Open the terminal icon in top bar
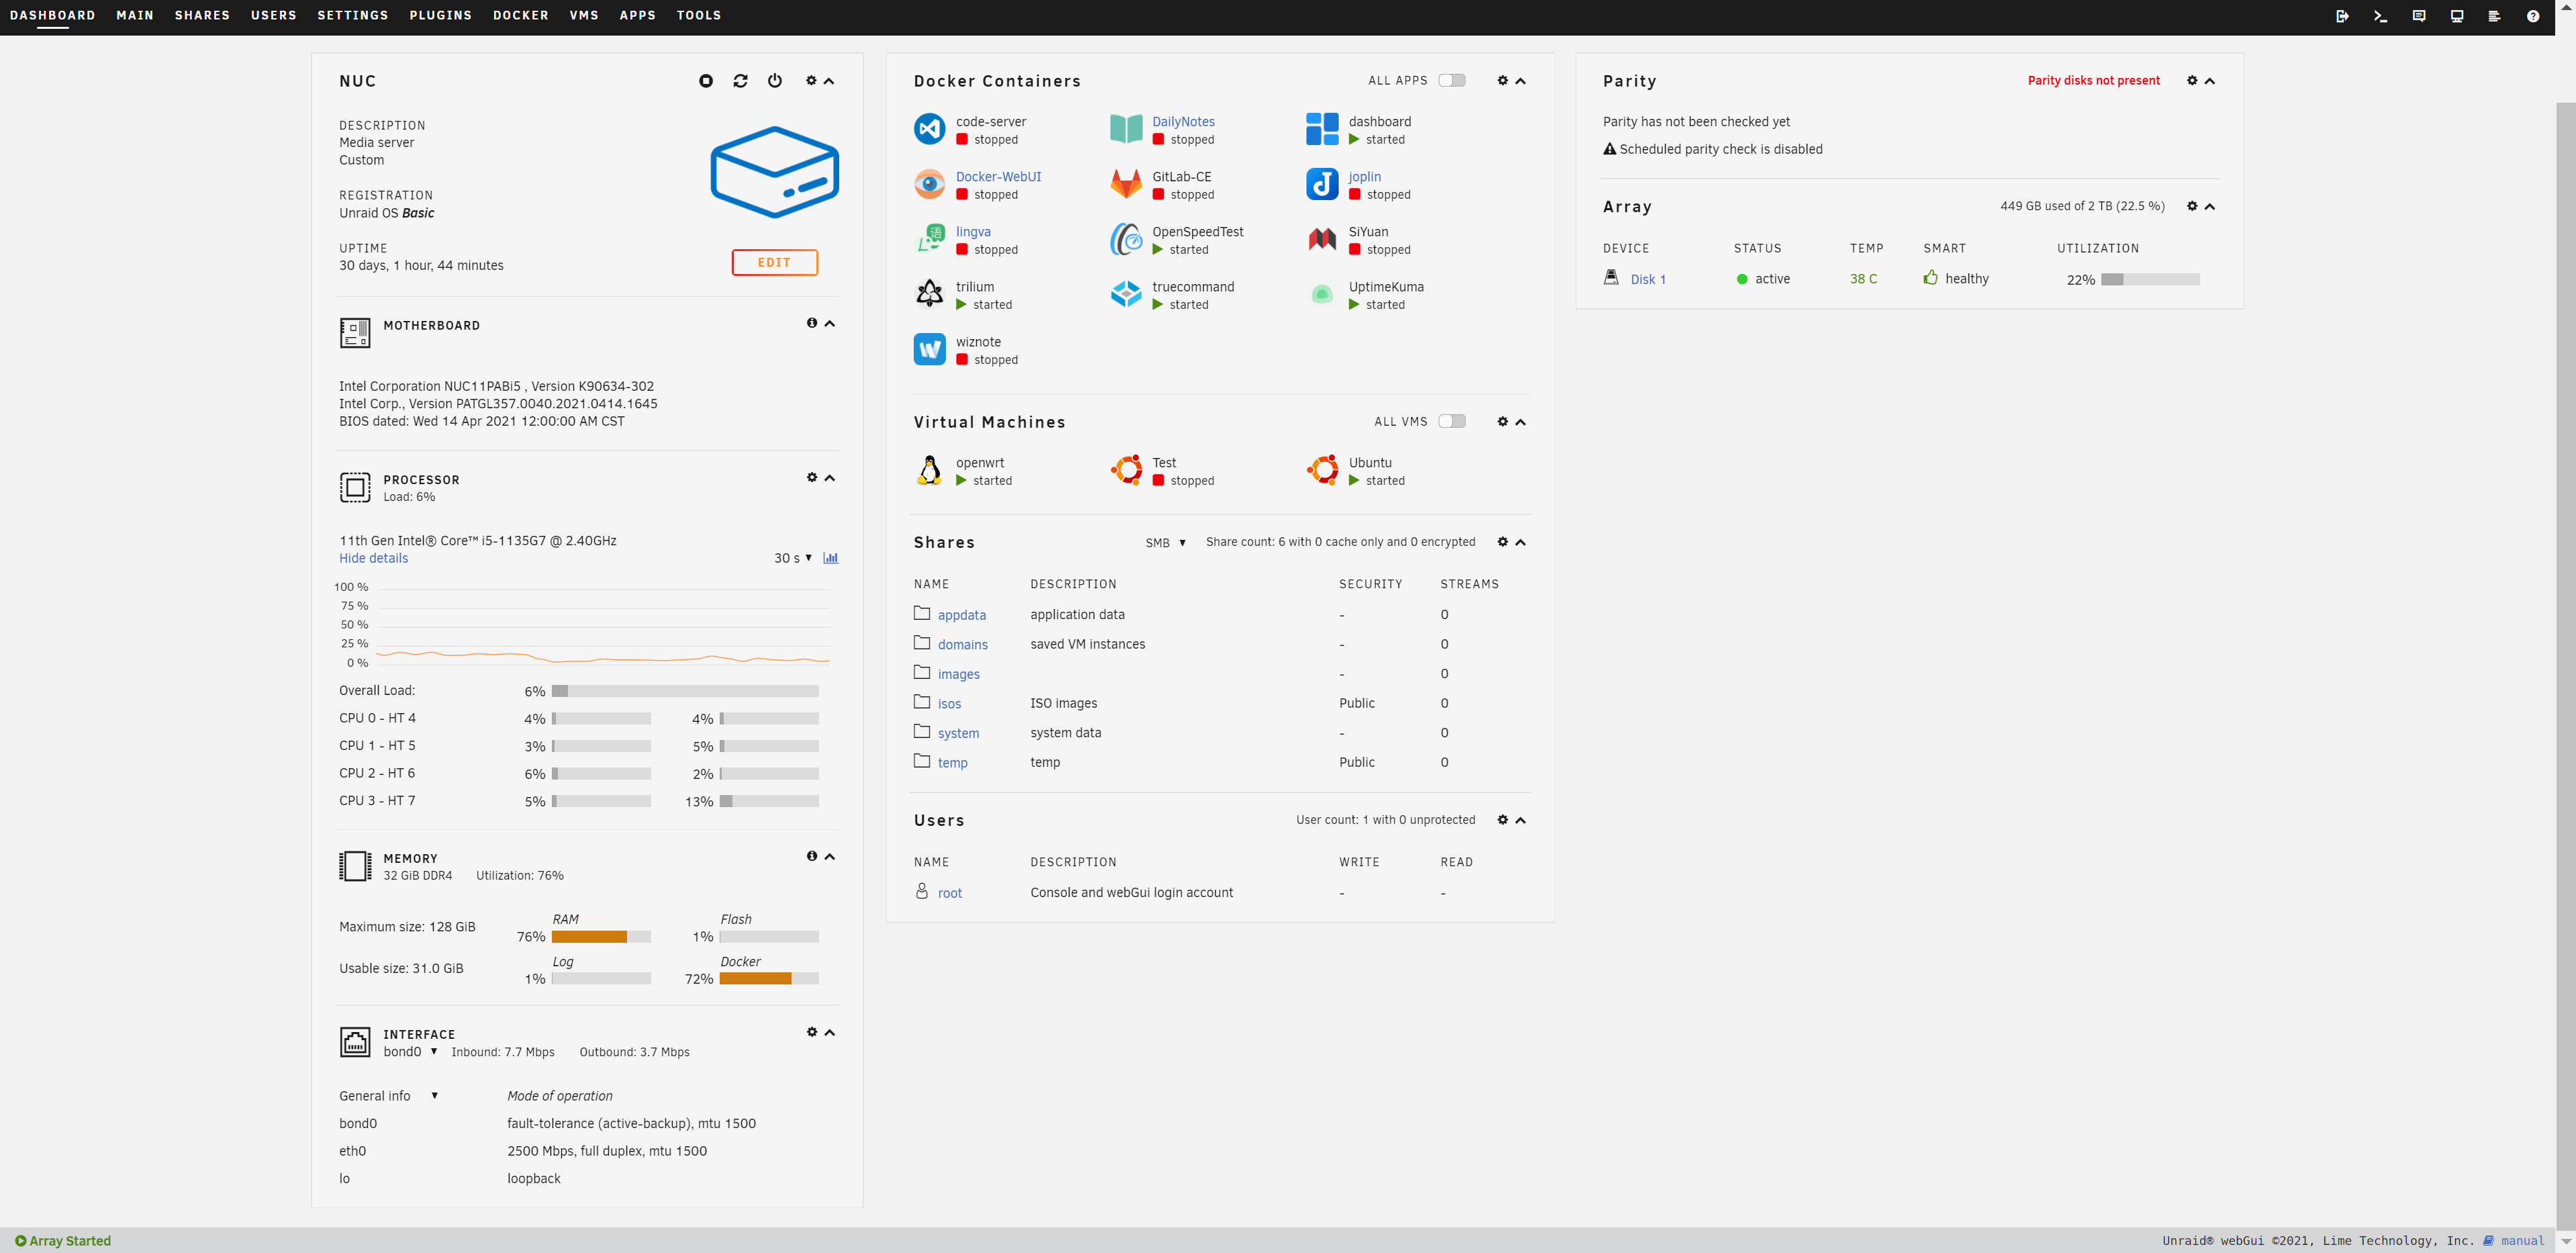The image size is (2576, 1253). point(2380,16)
